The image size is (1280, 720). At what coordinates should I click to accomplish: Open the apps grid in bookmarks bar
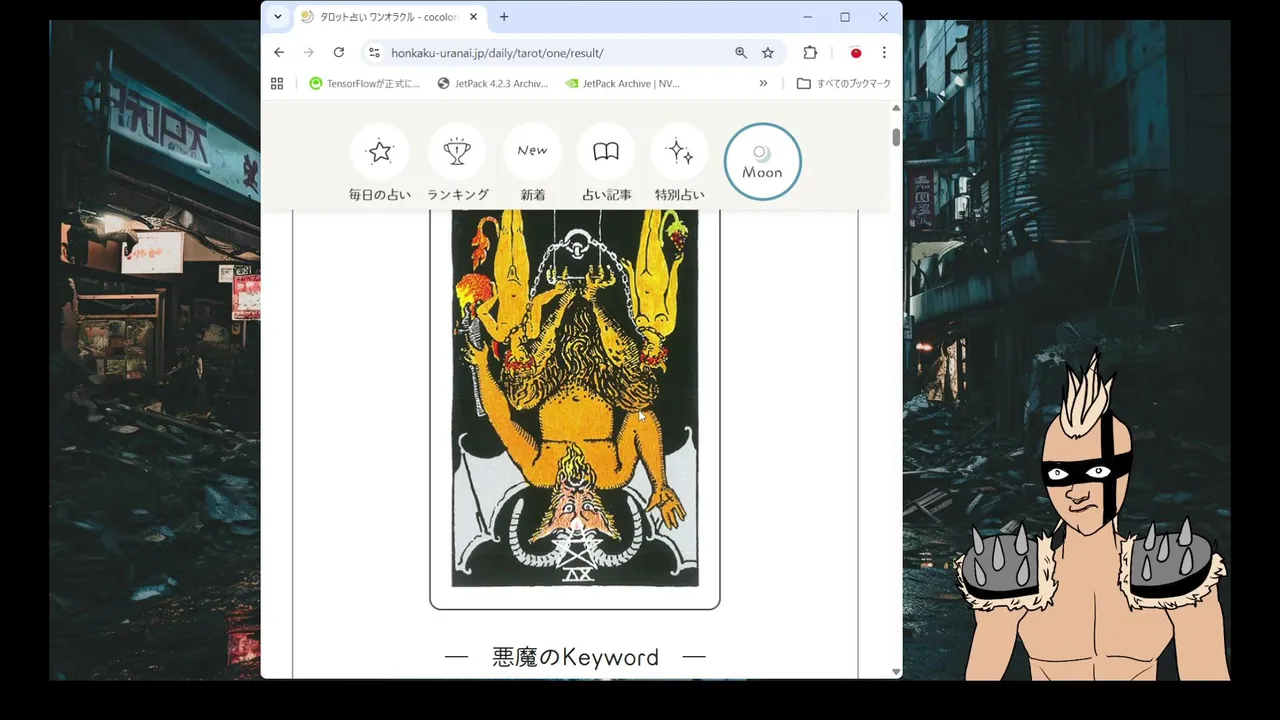pyautogui.click(x=277, y=84)
